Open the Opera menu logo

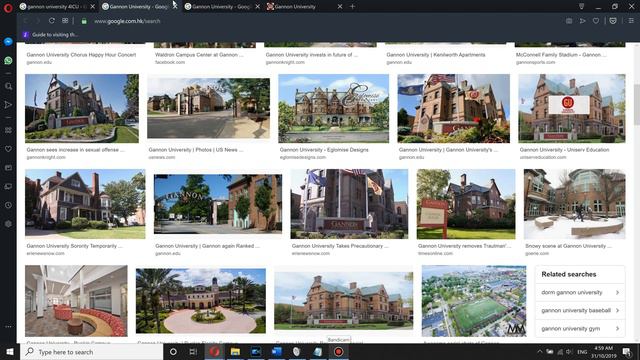8,8
